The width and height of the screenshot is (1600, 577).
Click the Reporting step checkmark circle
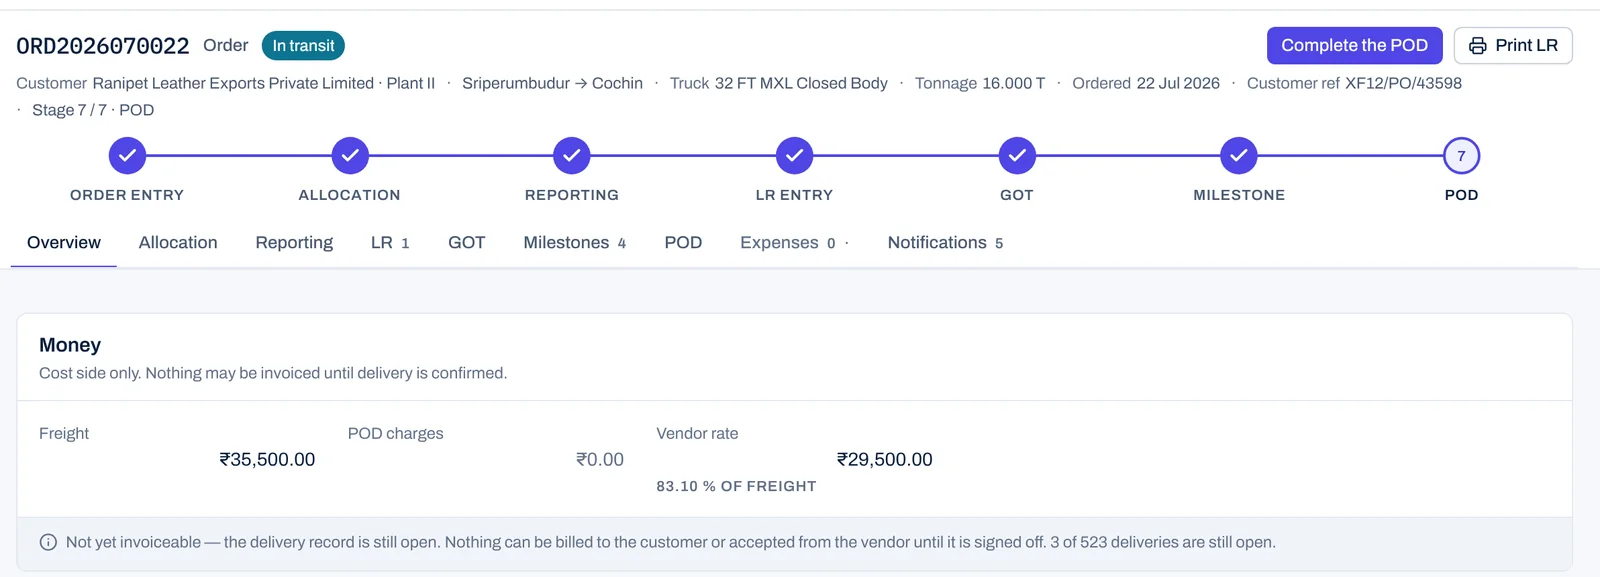572,155
